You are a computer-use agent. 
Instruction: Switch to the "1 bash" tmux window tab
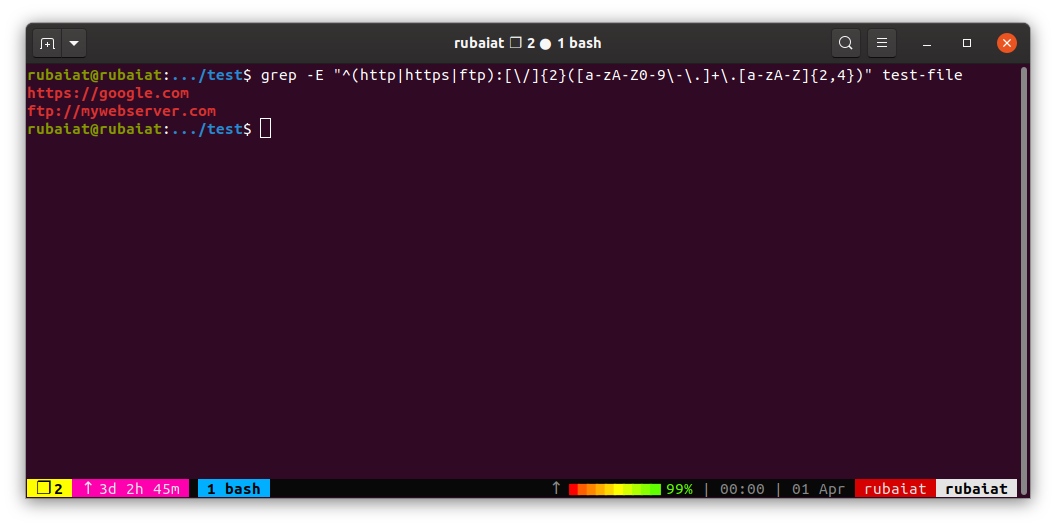point(234,489)
